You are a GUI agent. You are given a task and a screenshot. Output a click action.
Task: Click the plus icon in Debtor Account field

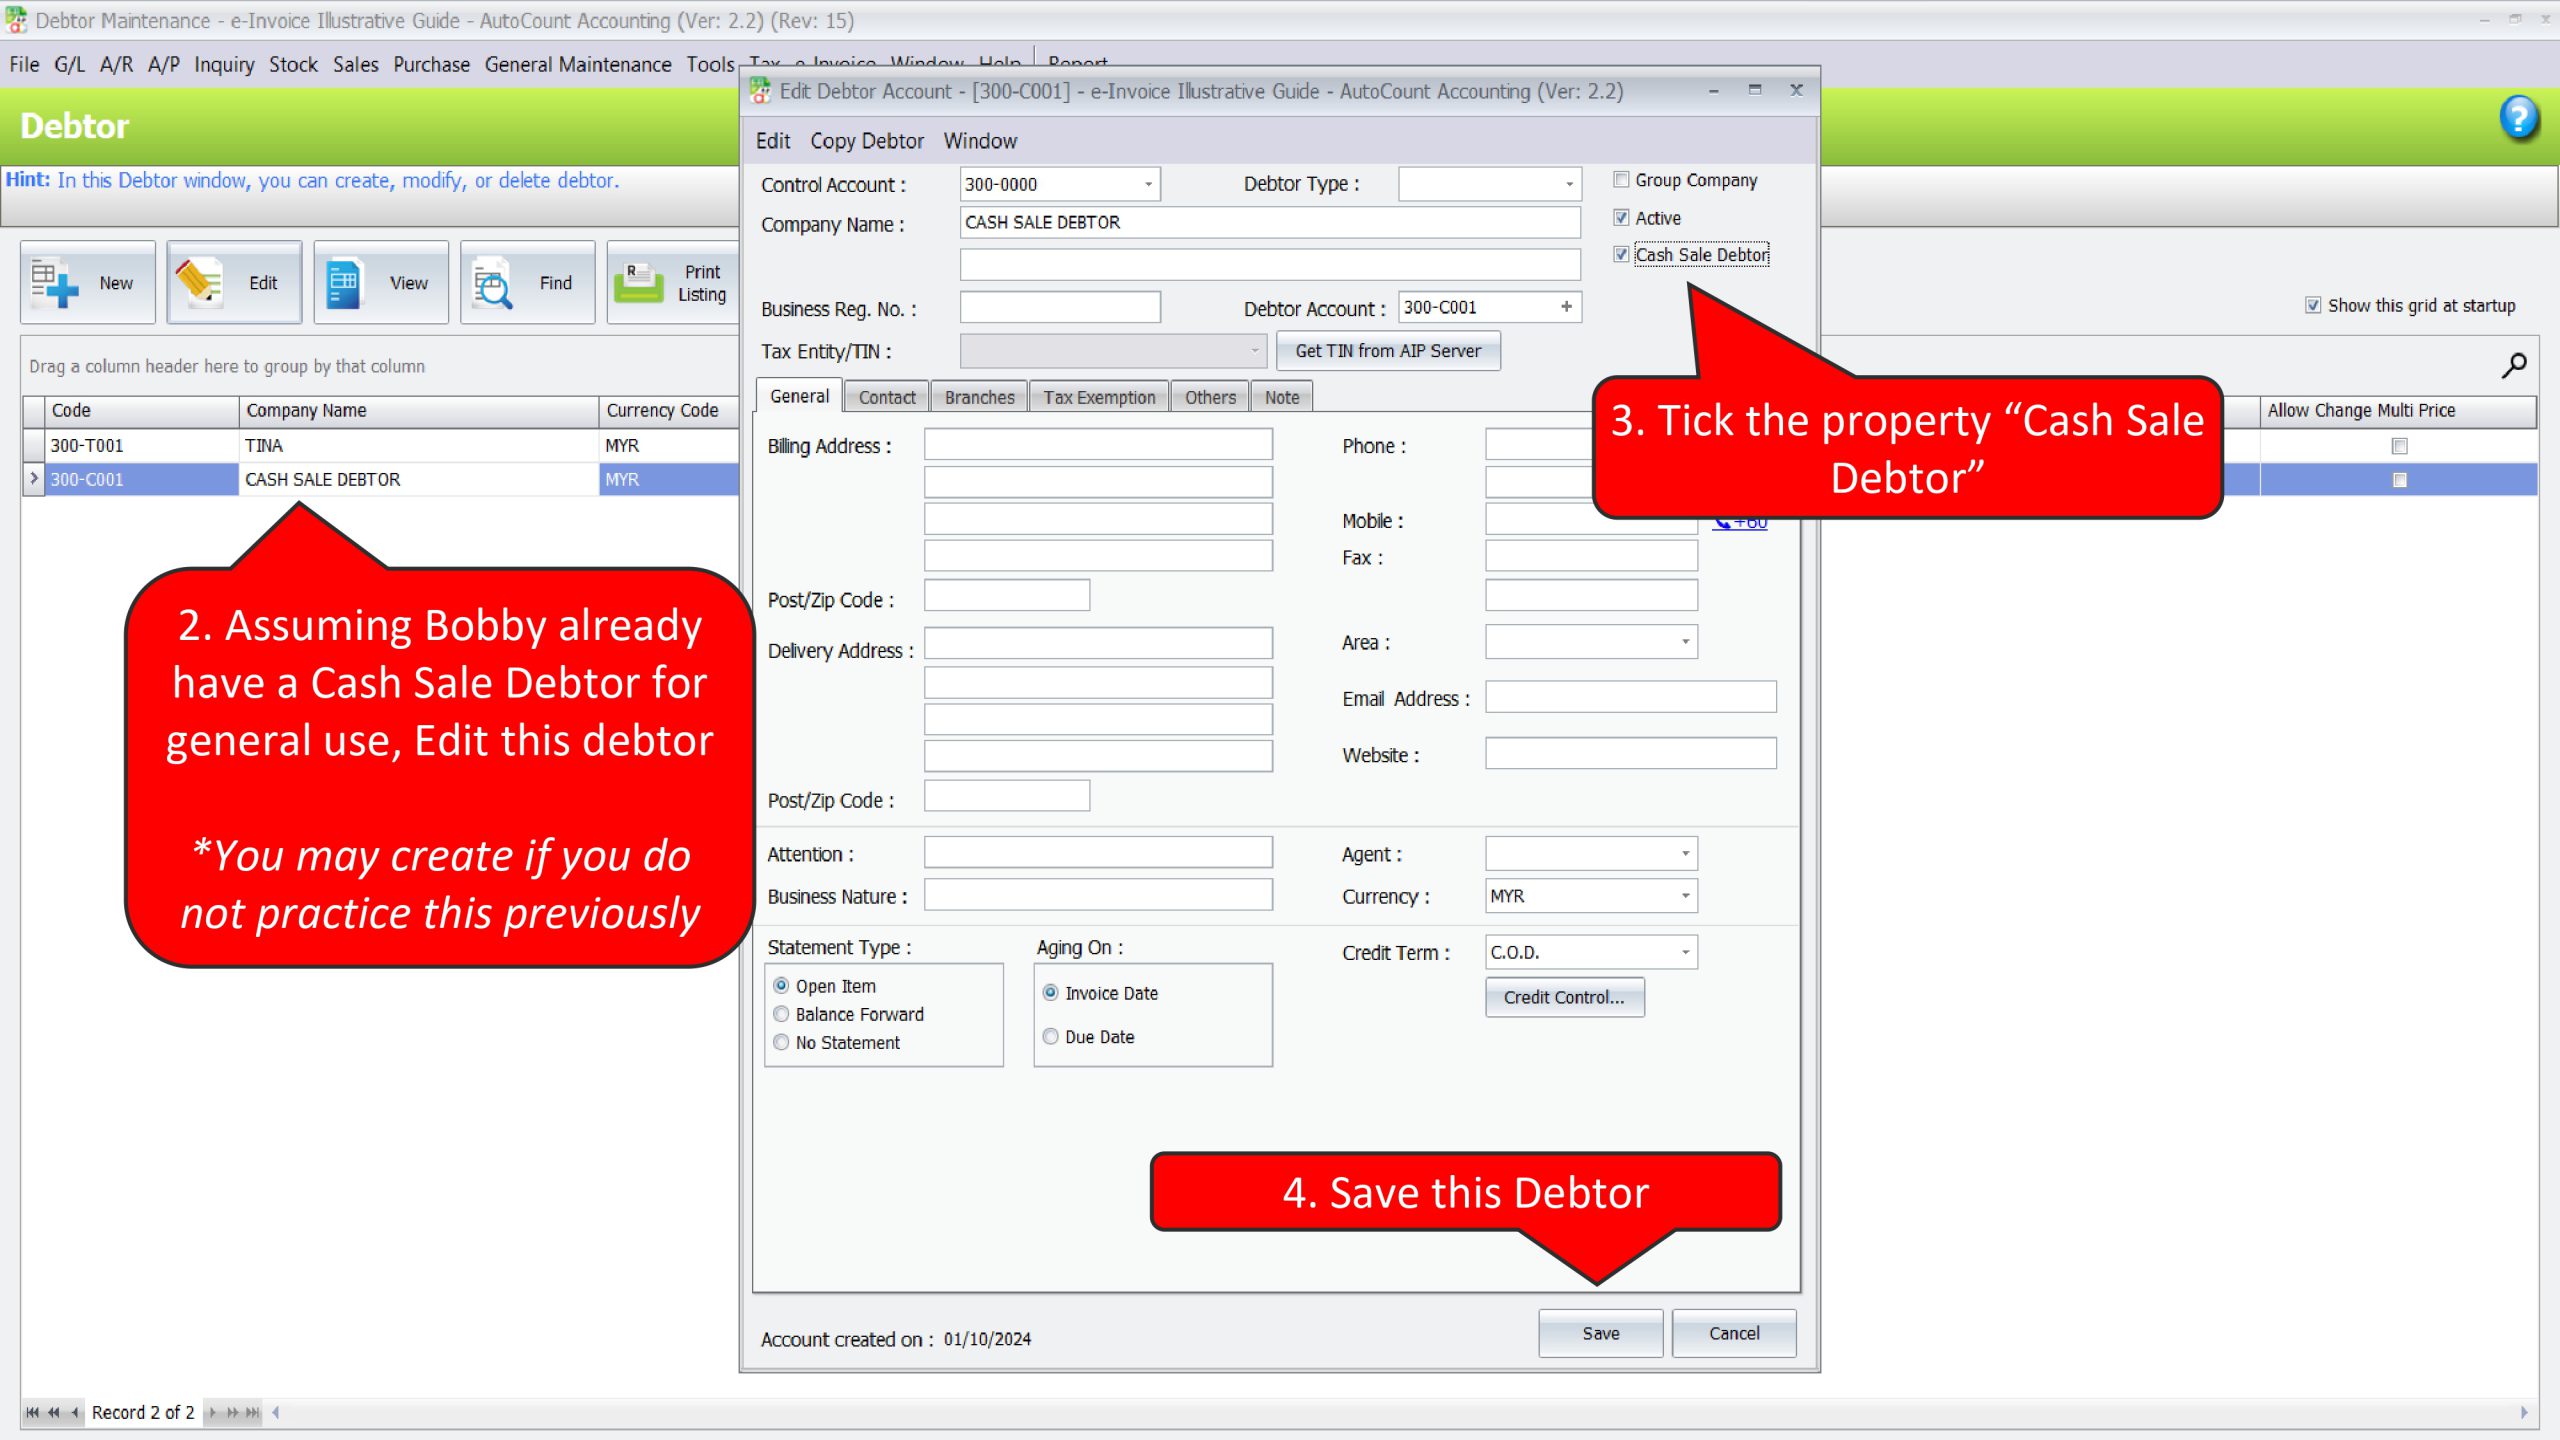click(1566, 307)
